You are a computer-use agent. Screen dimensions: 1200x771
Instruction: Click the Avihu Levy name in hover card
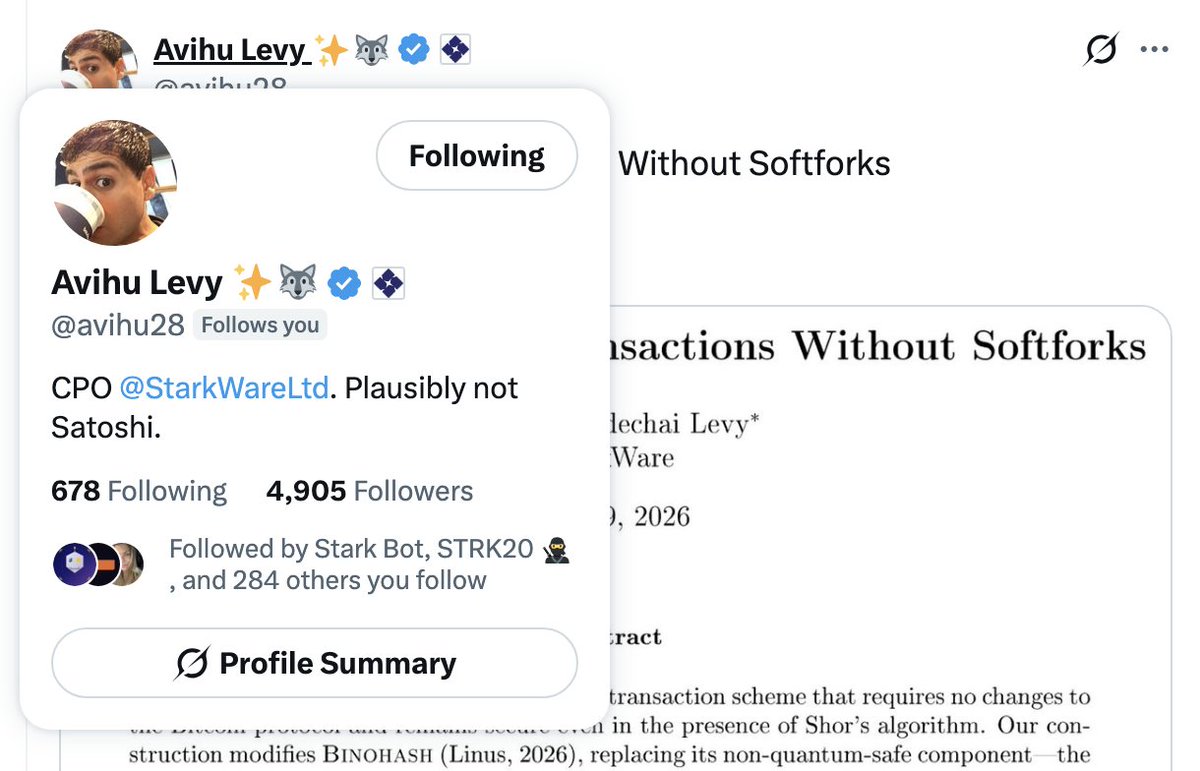pos(137,284)
